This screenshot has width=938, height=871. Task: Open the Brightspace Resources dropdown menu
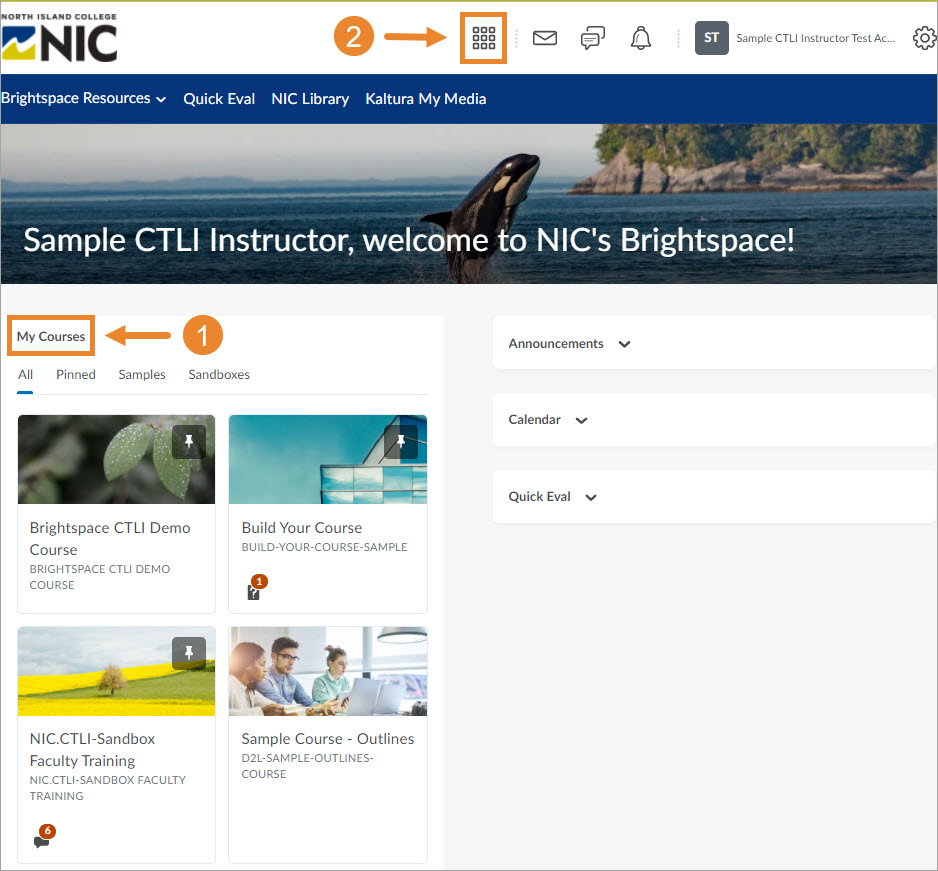click(84, 99)
